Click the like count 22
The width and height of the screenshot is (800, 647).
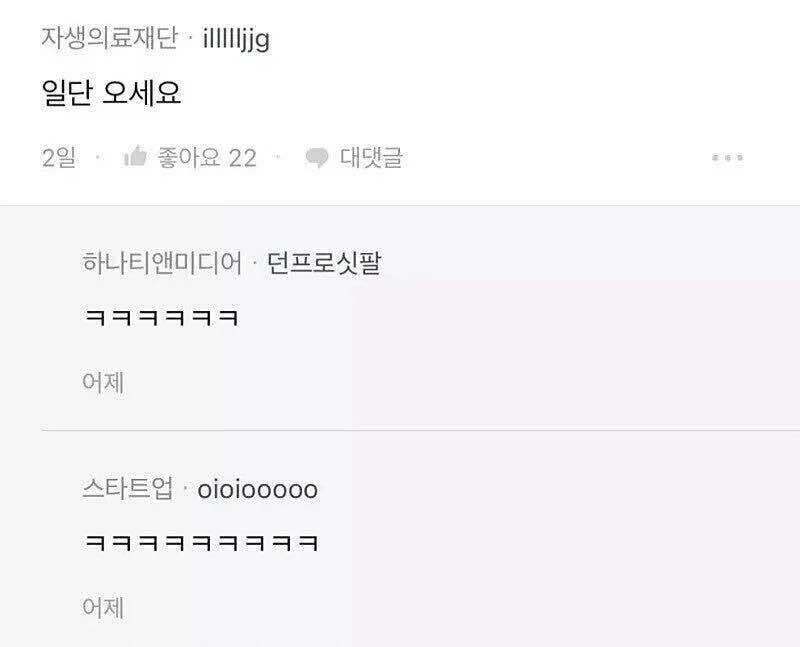(x=242, y=158)
